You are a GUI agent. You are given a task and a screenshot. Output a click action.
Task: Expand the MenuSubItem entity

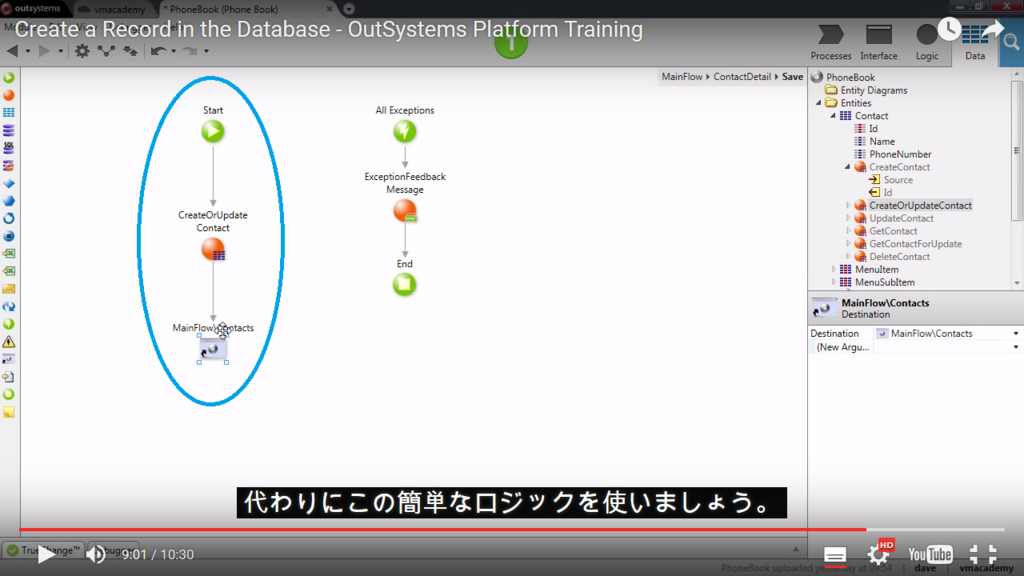833,282
